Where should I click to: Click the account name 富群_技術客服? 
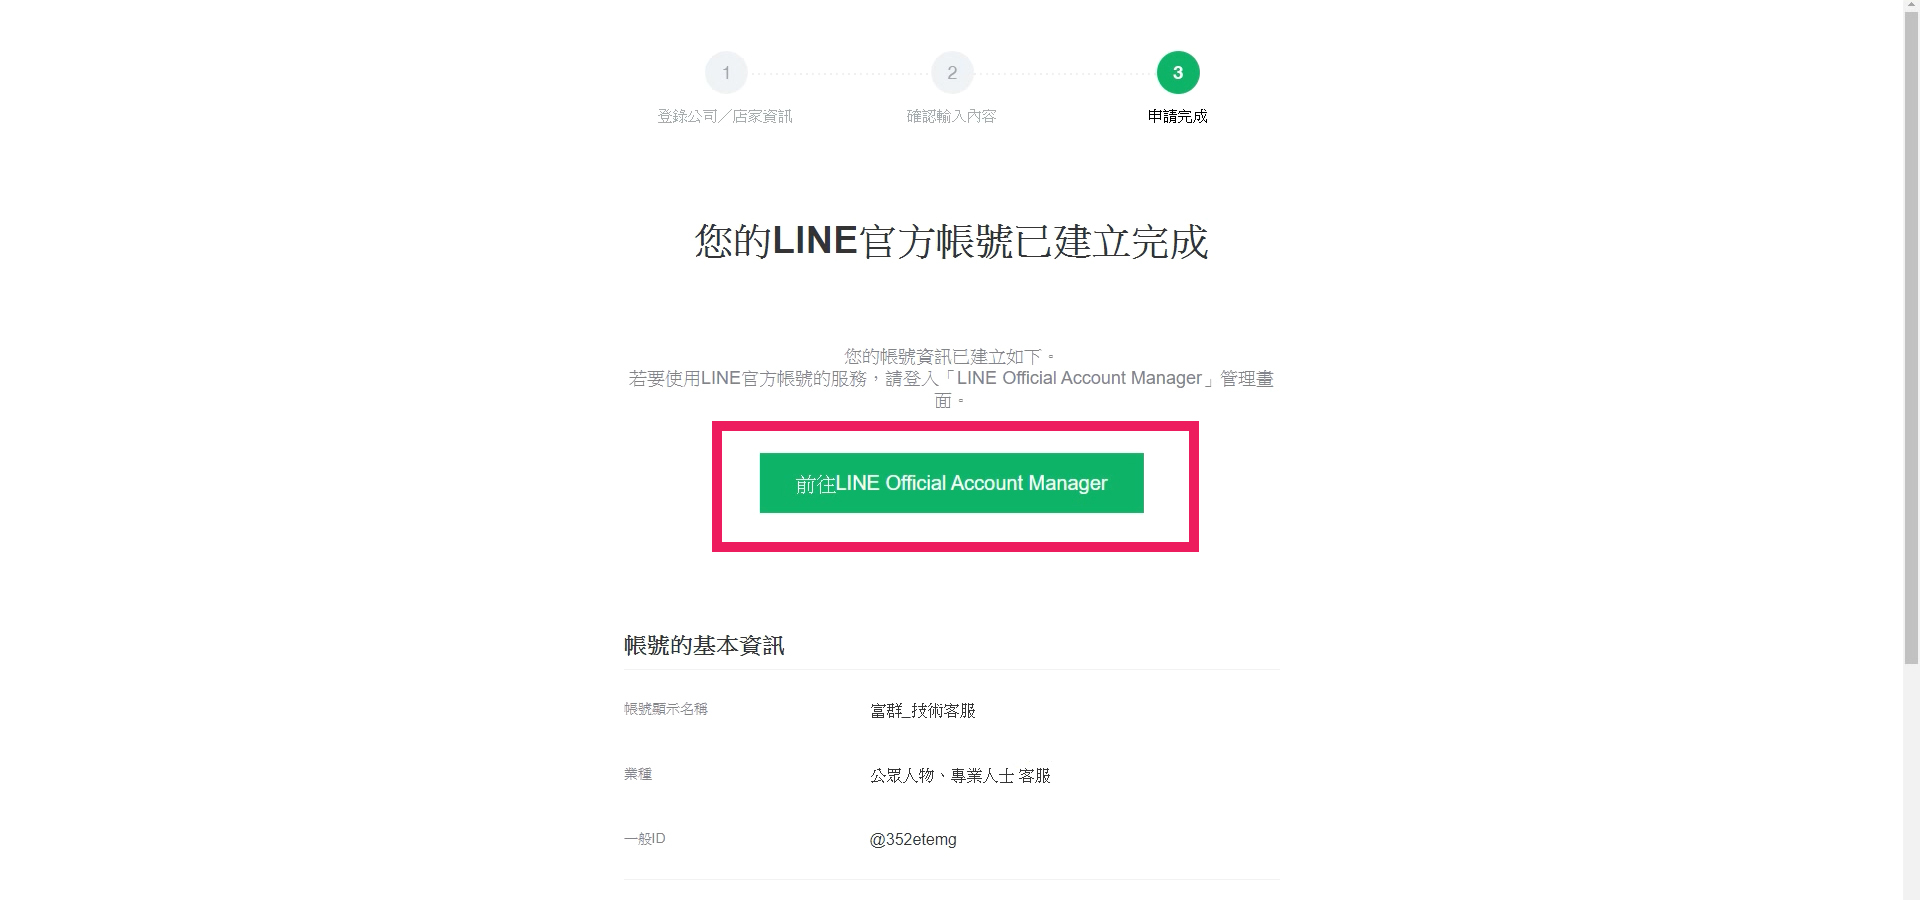[x=923, y=710]
